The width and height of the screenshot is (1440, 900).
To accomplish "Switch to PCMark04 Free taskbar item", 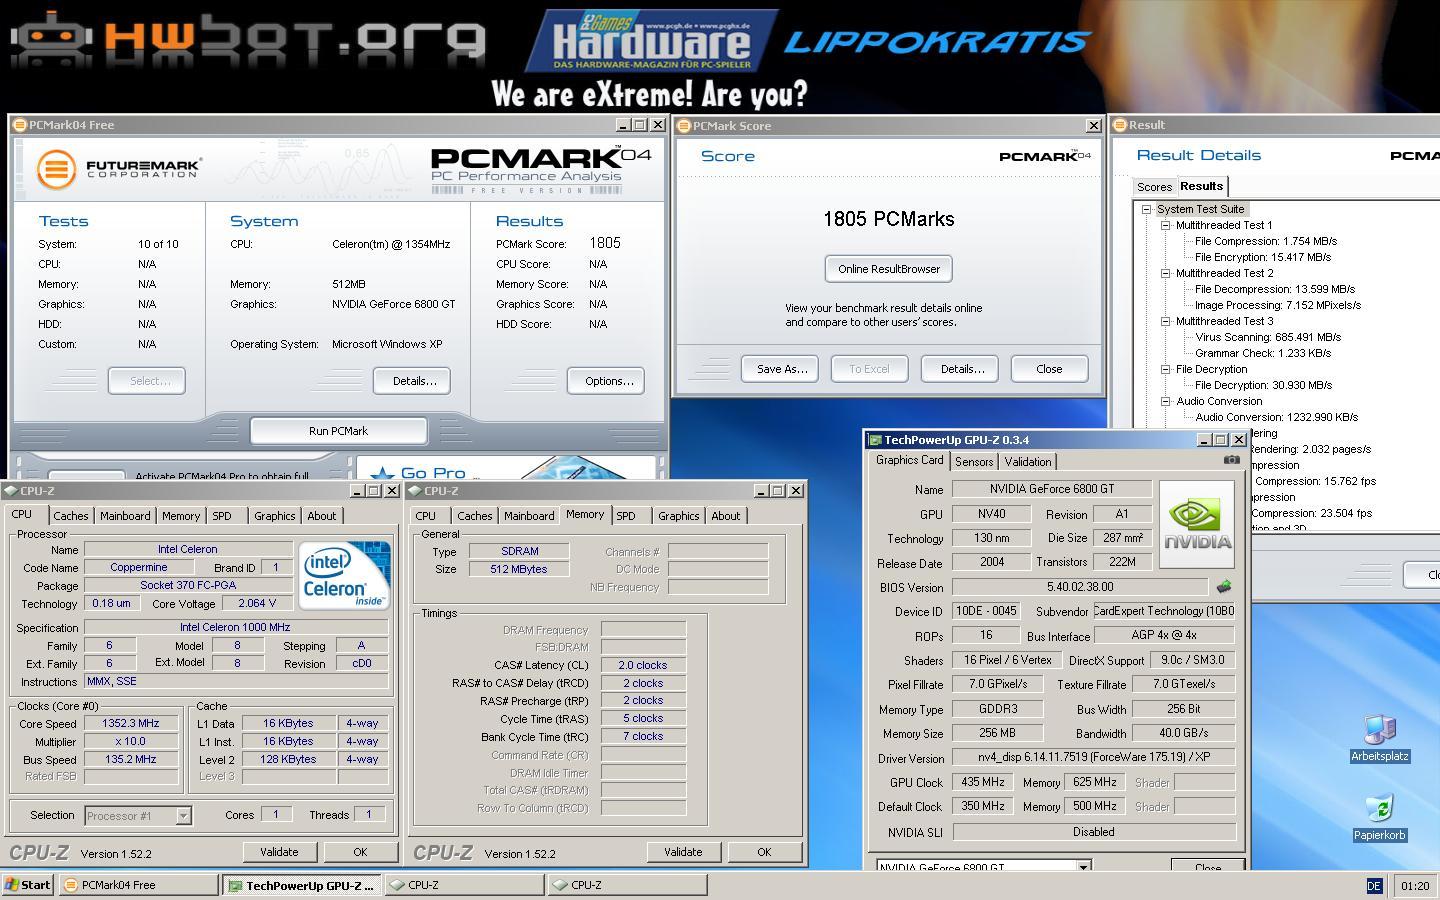I will click(138, 885).
